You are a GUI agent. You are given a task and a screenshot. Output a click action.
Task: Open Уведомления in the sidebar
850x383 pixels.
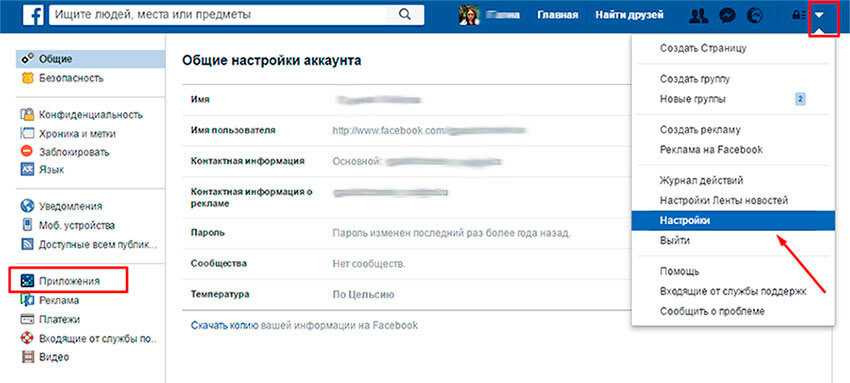tap(70, 206)
